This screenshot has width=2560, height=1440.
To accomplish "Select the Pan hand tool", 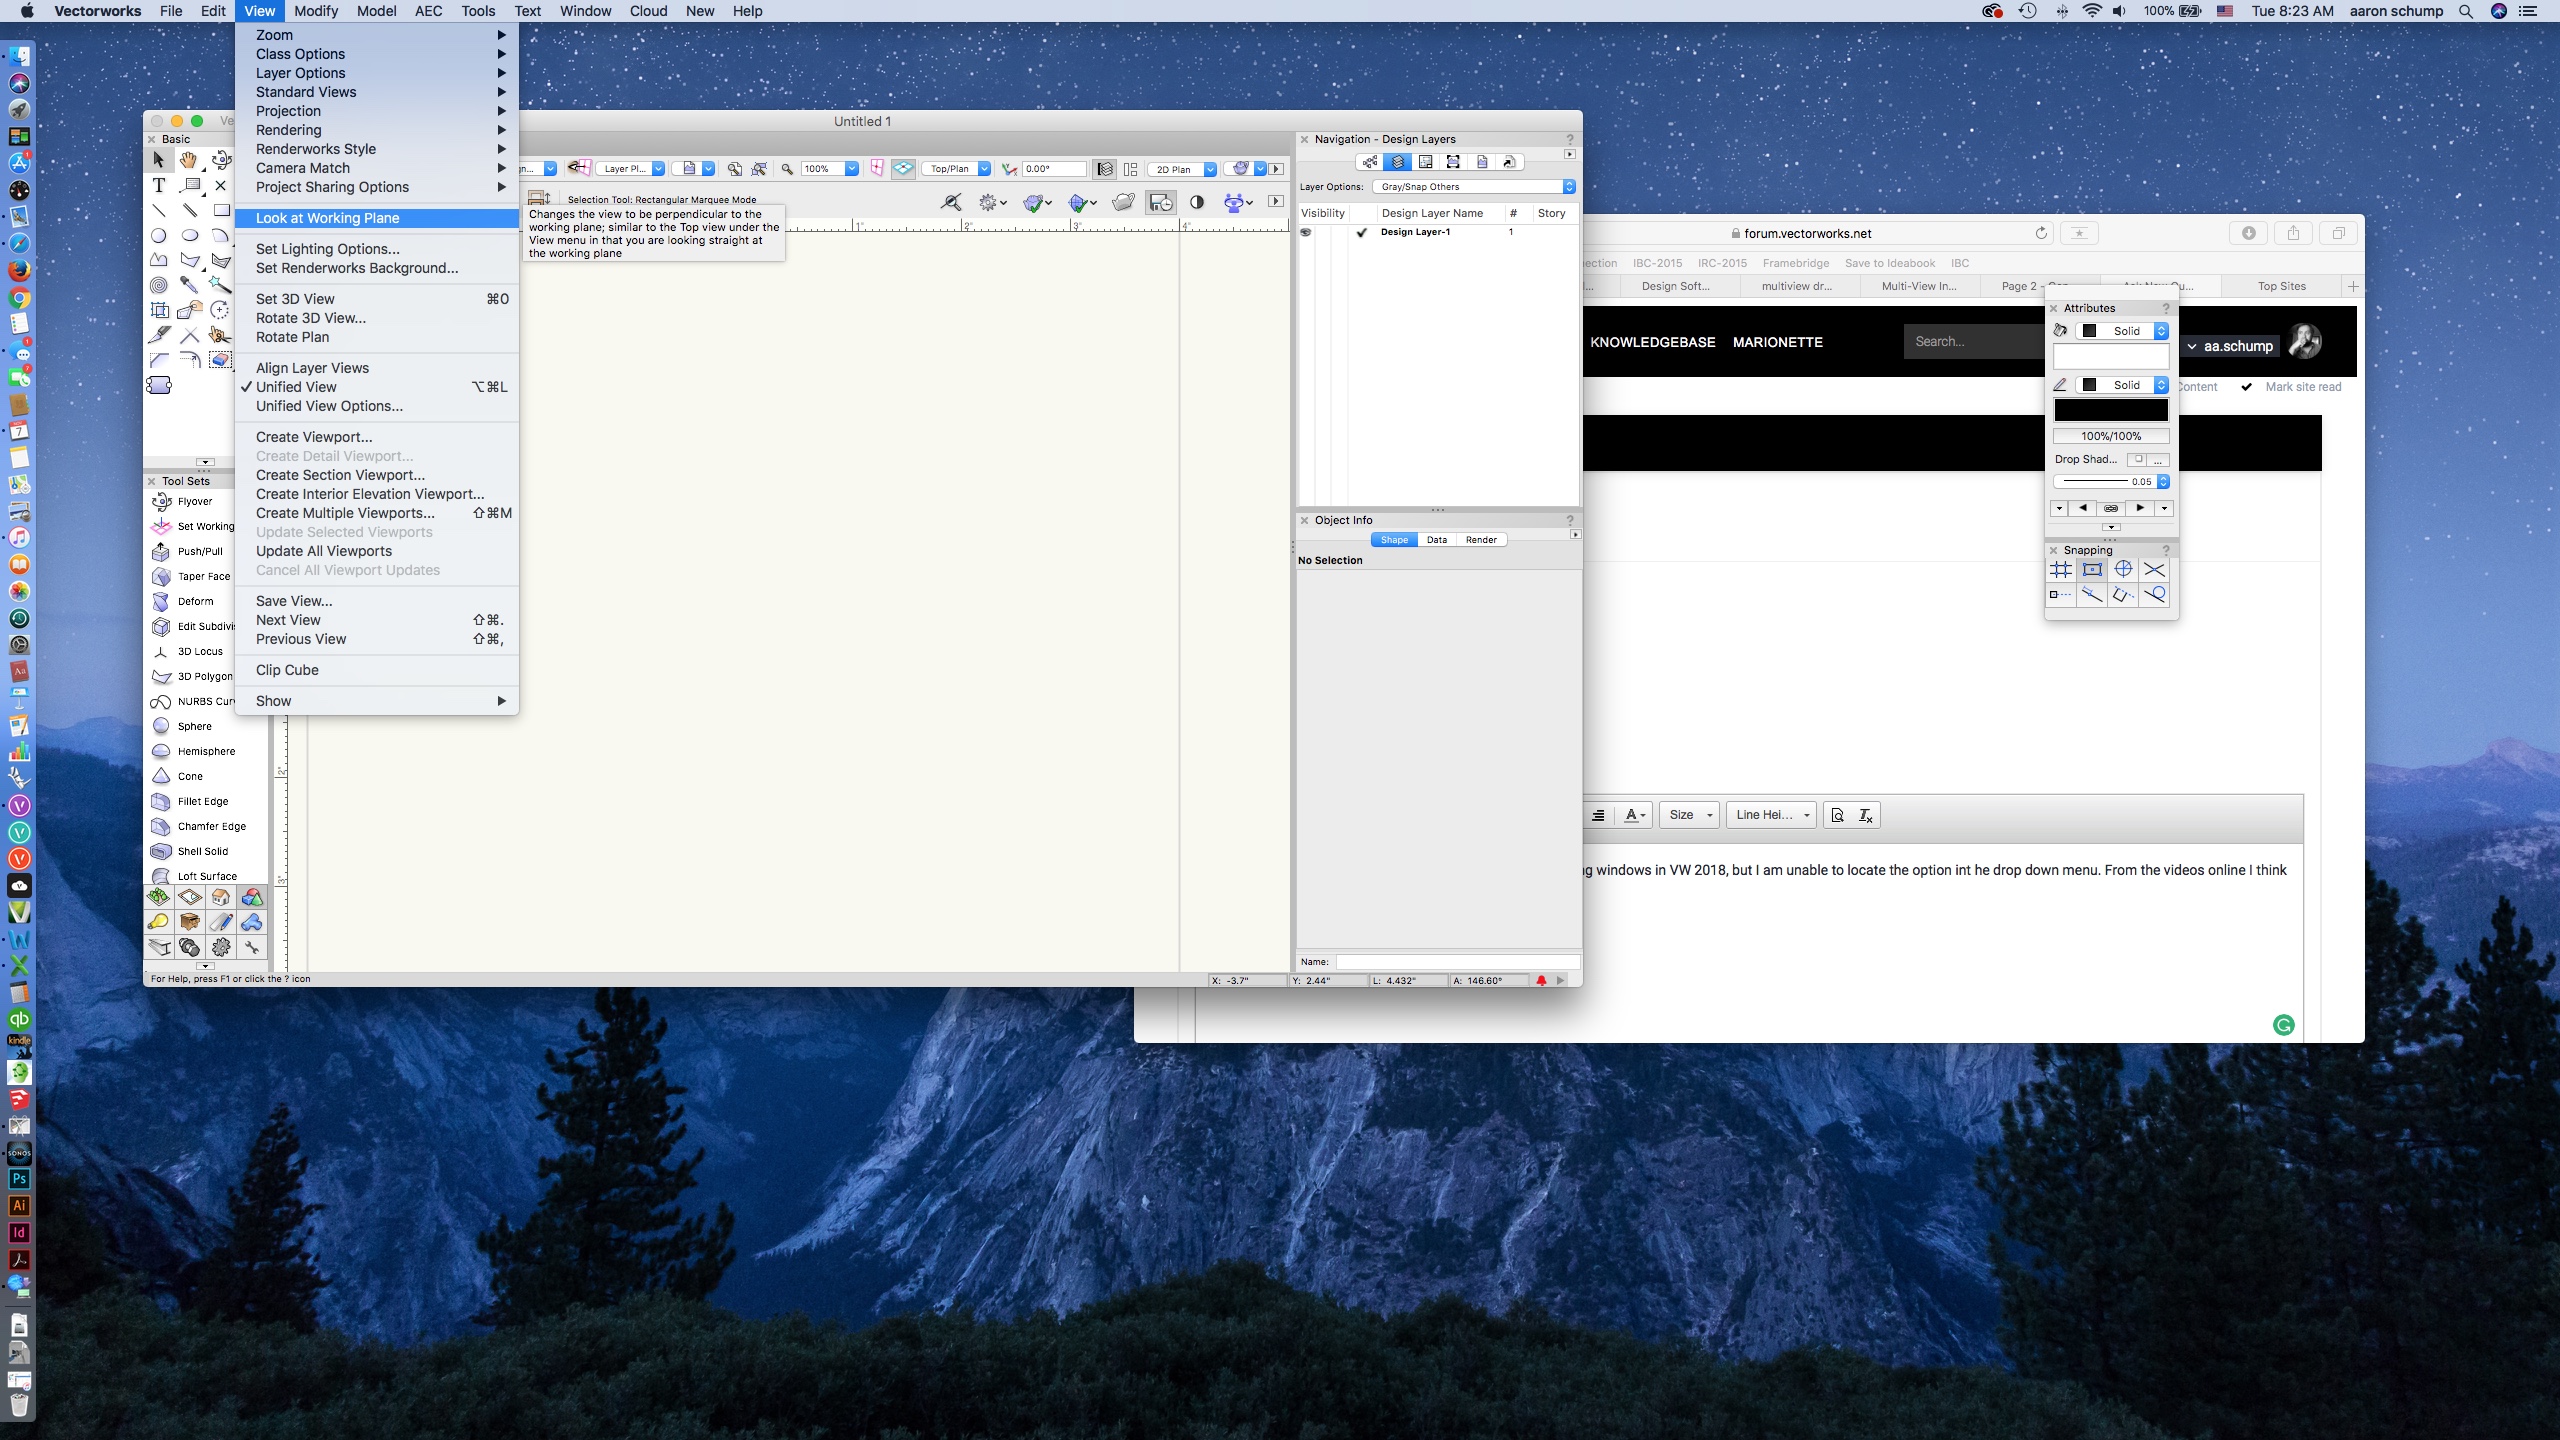I will [x=189, y=160].
